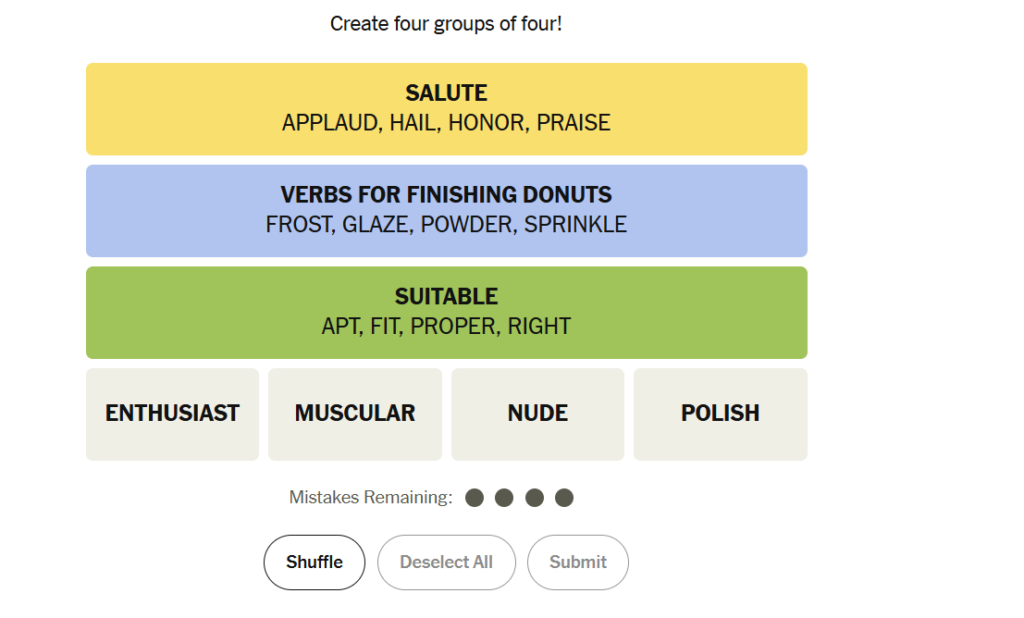Click the 'APT, FIT, PROPER, RIGHT' word list
1024x618 pixels.
pyautogui.click(x=447, y=326)
